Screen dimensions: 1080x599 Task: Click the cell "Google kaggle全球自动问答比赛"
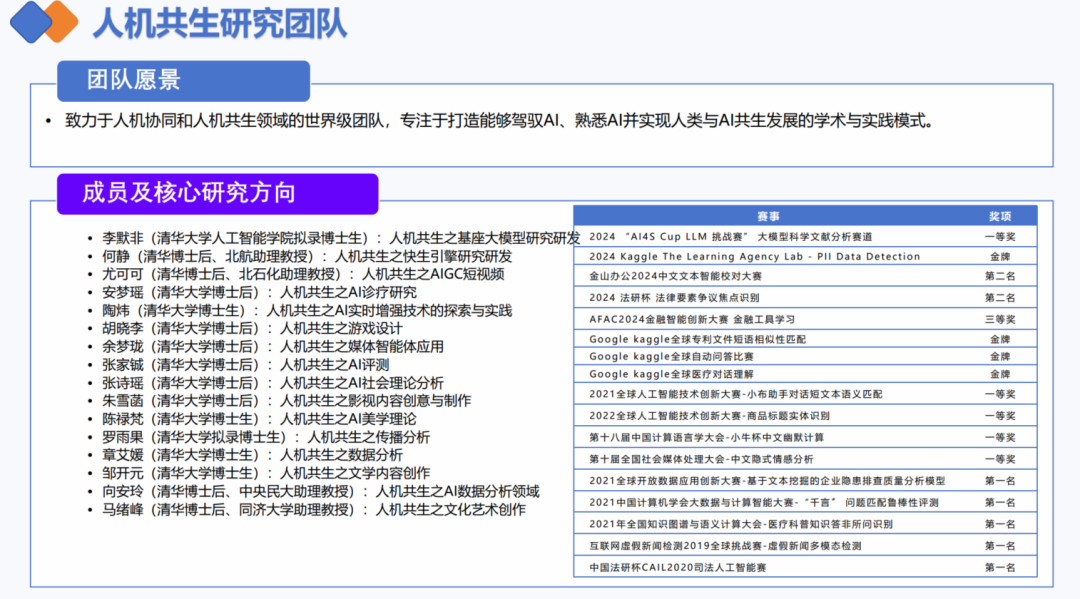[x=672, y=357]
